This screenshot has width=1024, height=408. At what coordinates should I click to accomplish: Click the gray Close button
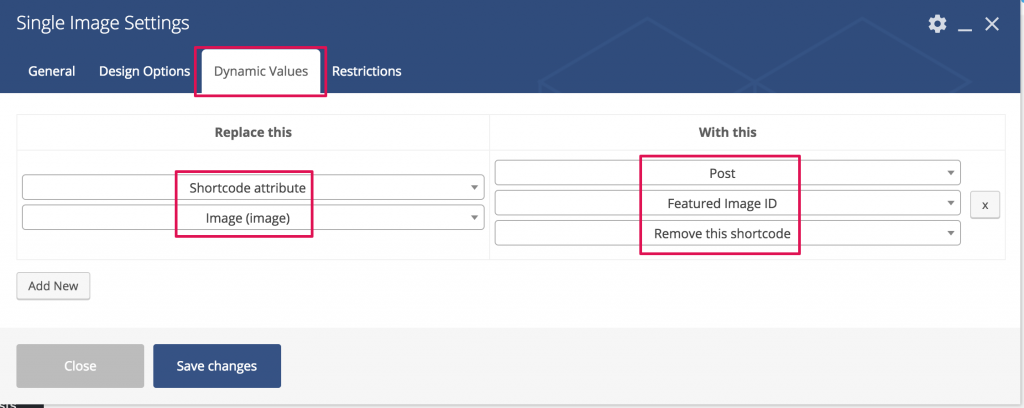click(x=80, y=366)
